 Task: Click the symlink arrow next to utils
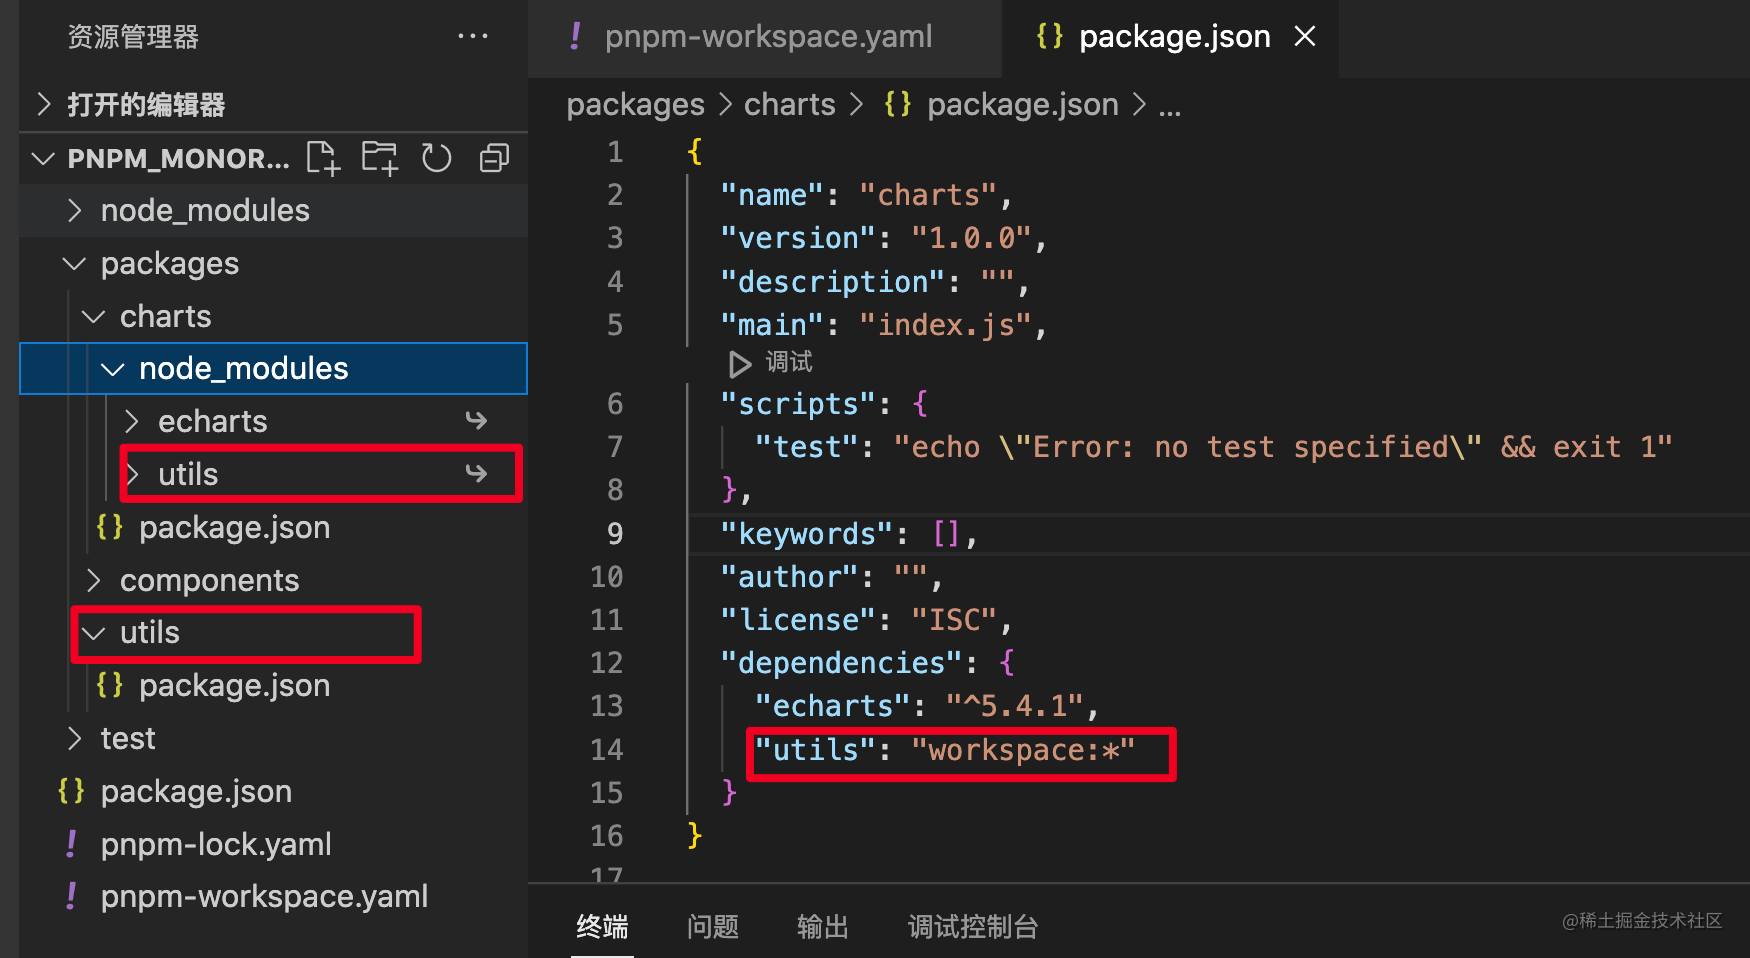point(477,473)
